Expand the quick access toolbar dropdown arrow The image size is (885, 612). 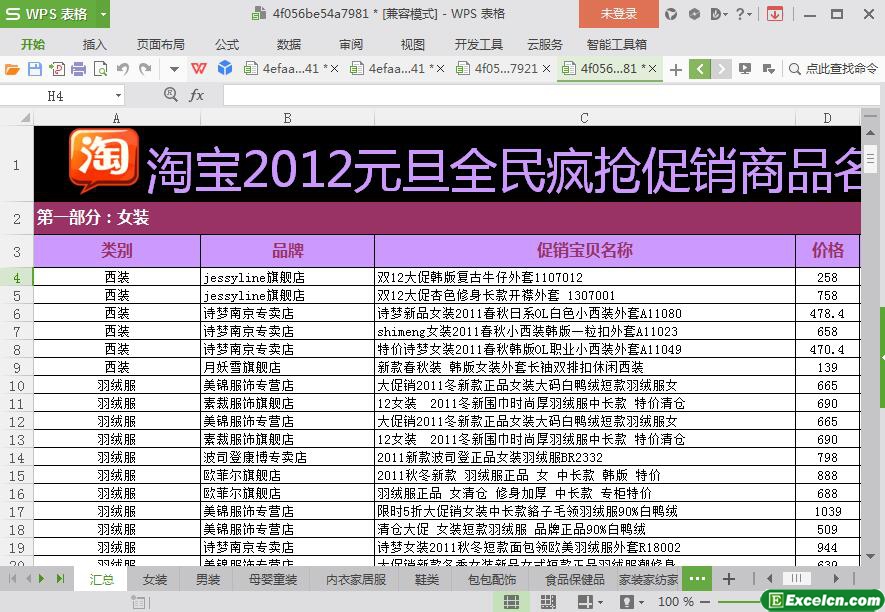click(x=174, y=69)
